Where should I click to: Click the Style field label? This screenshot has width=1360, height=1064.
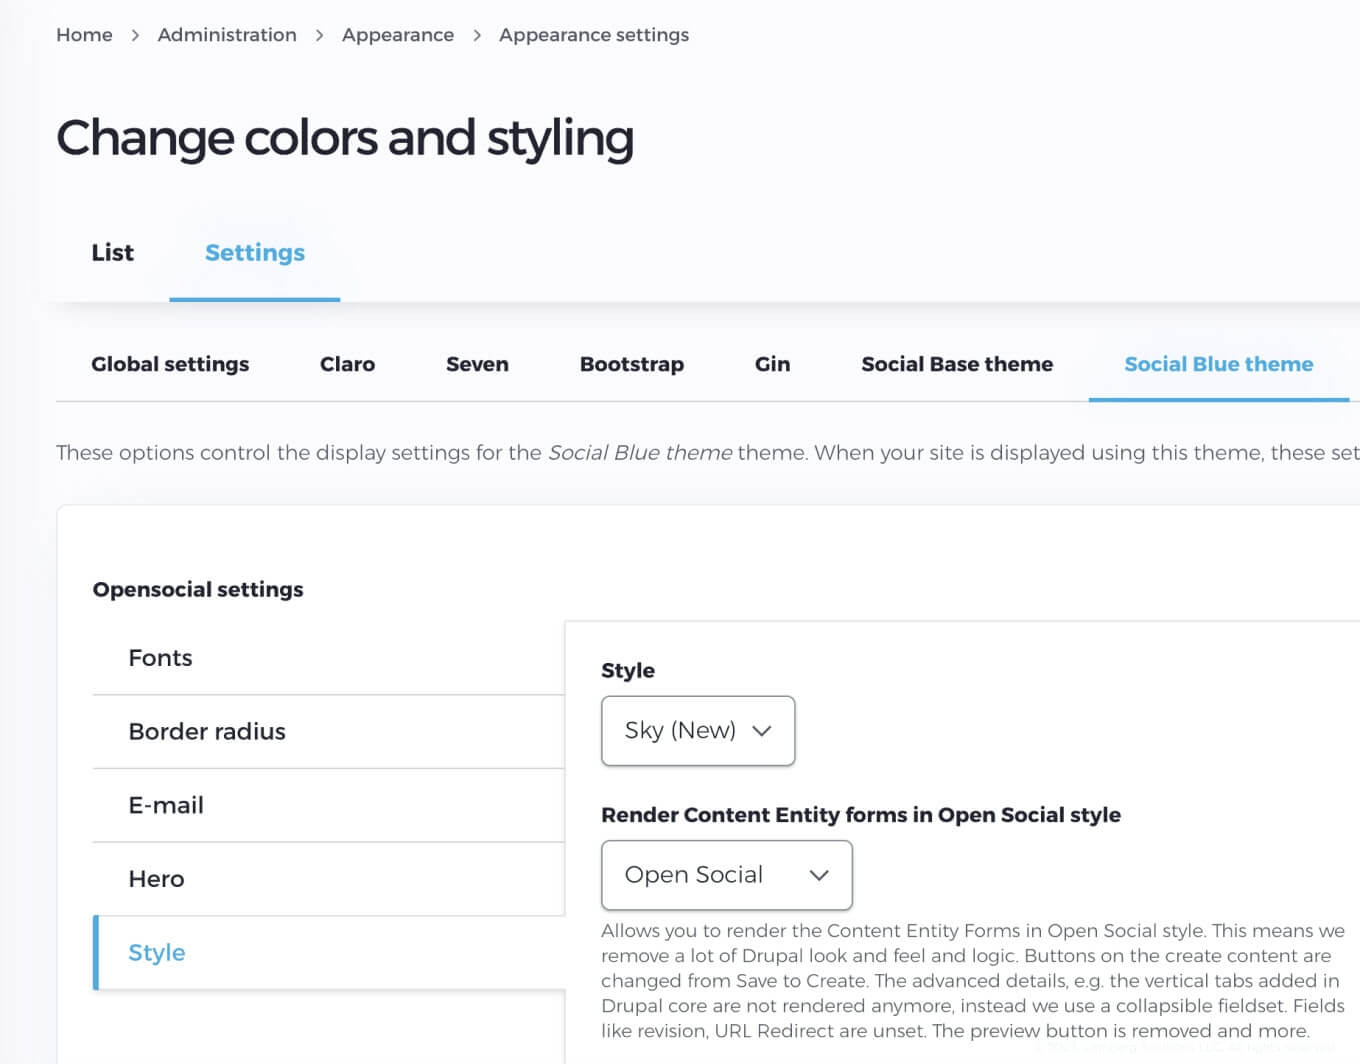628,671
